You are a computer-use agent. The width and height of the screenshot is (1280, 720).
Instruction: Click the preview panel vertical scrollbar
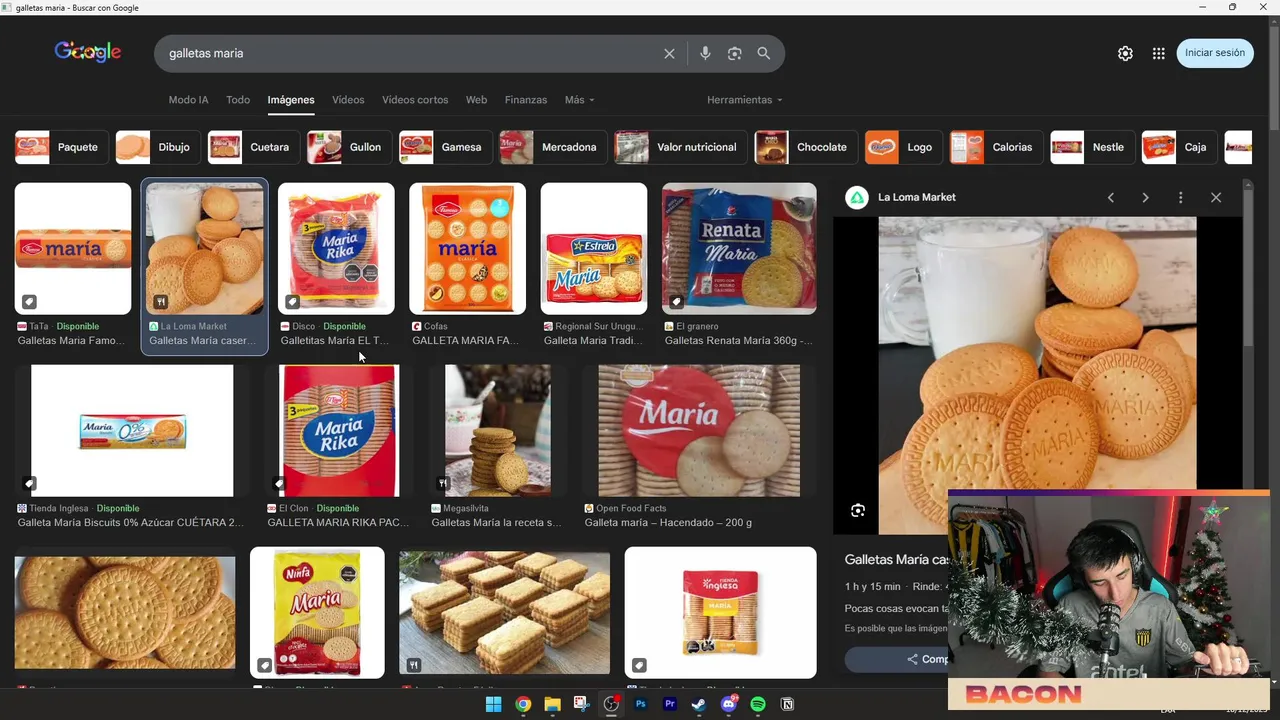click(1248, 270)
